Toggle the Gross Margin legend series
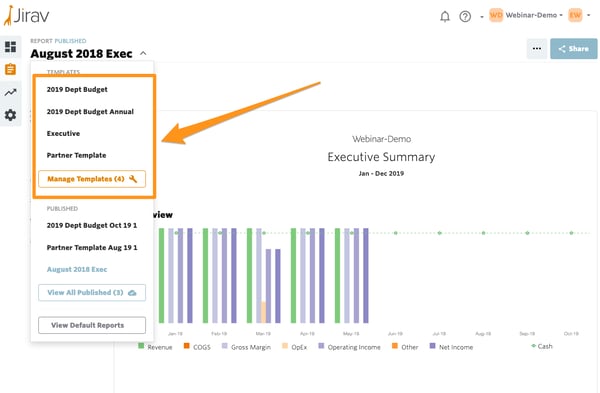The height and width of the screenshot is (393, 600). [x=246, y=347]
